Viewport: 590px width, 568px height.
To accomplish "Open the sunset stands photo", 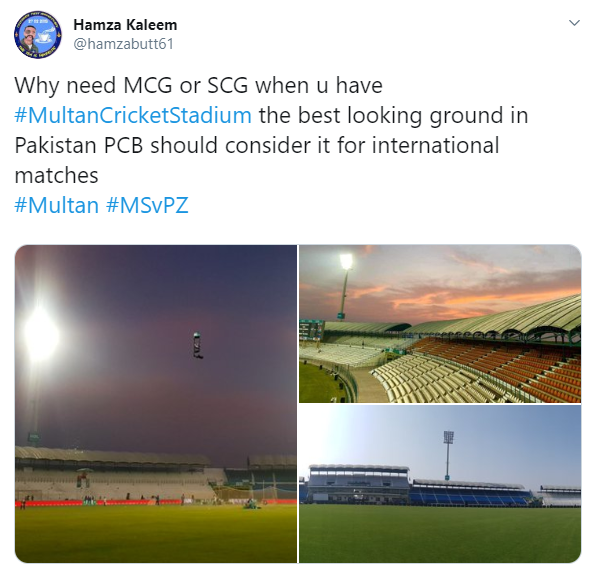I will (440, 323).
